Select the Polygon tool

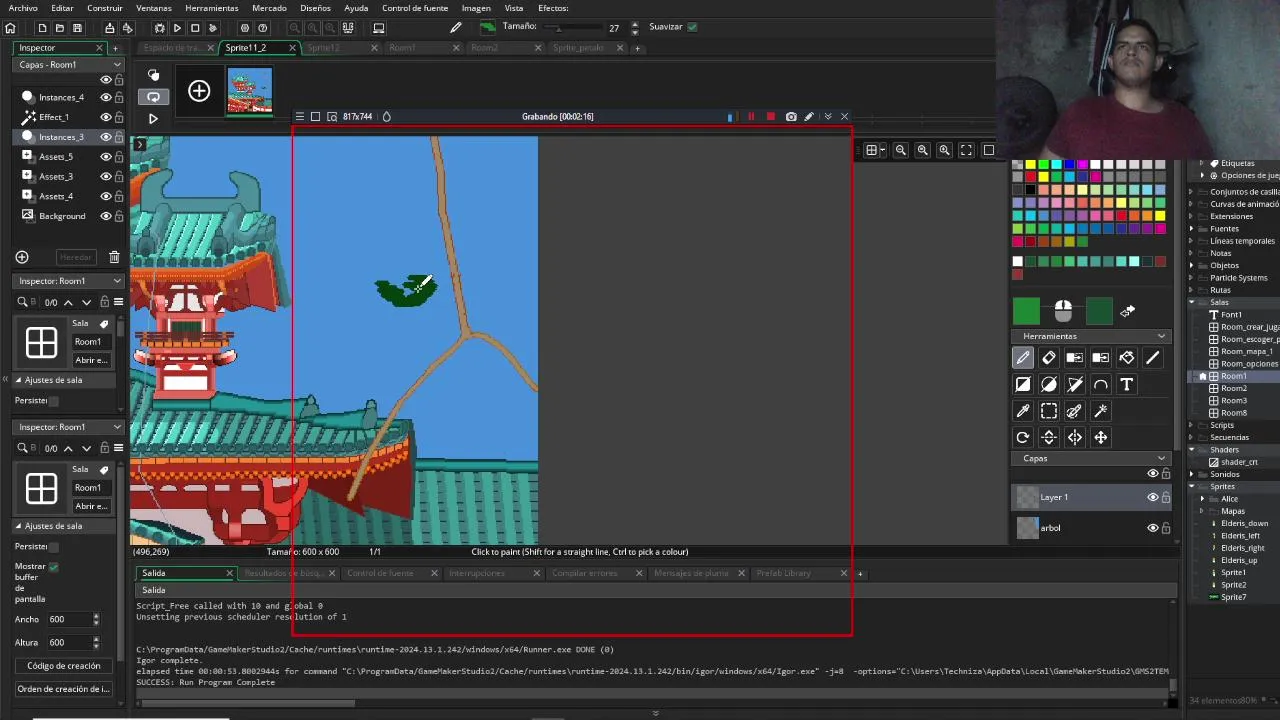click(x=1075, y=384)
